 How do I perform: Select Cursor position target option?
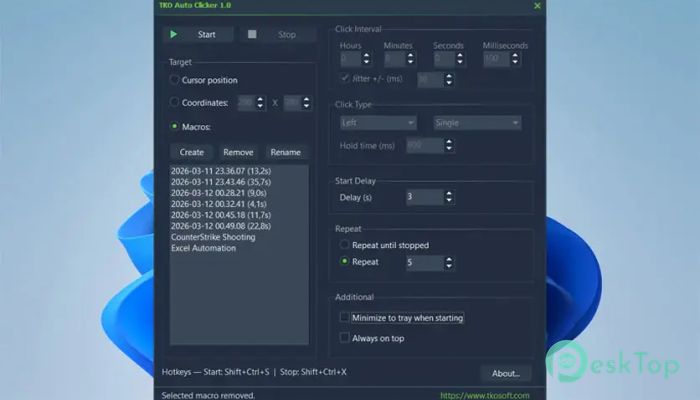174,80
